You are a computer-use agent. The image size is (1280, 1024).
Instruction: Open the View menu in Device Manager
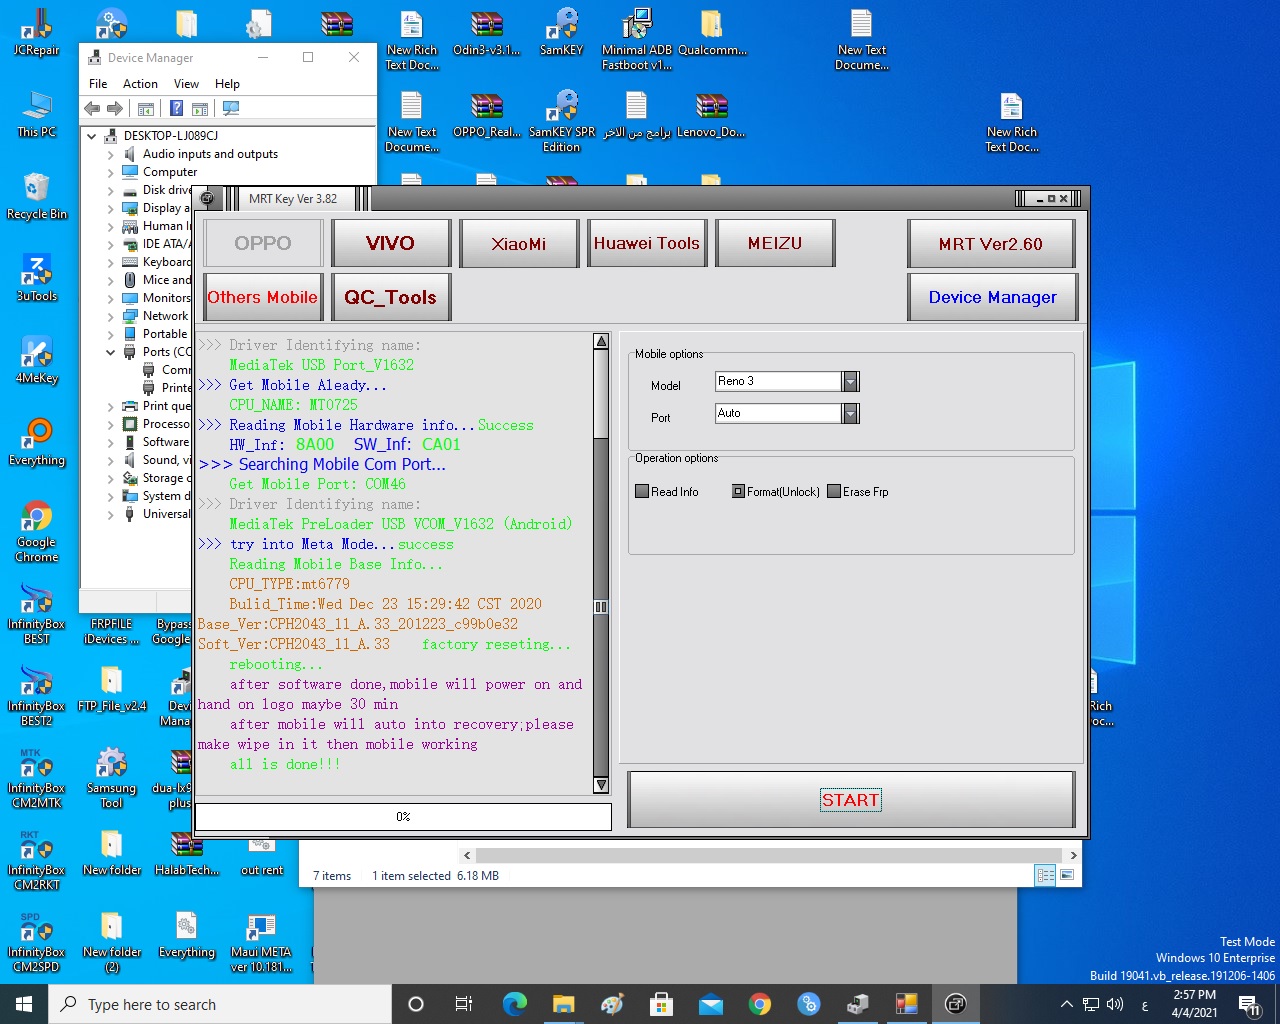[186, 84]
